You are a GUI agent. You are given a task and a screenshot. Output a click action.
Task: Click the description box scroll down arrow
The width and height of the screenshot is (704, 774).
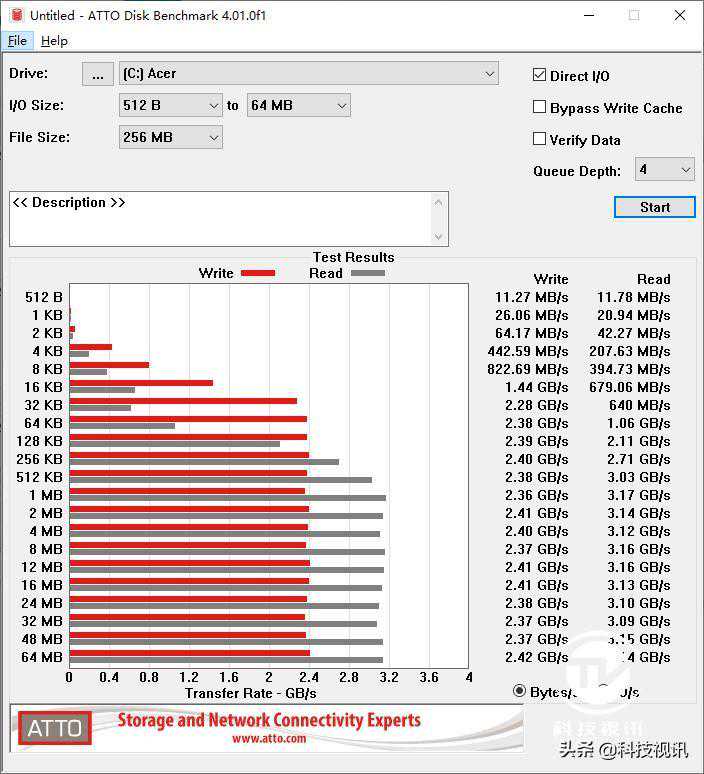click(438, 236)
